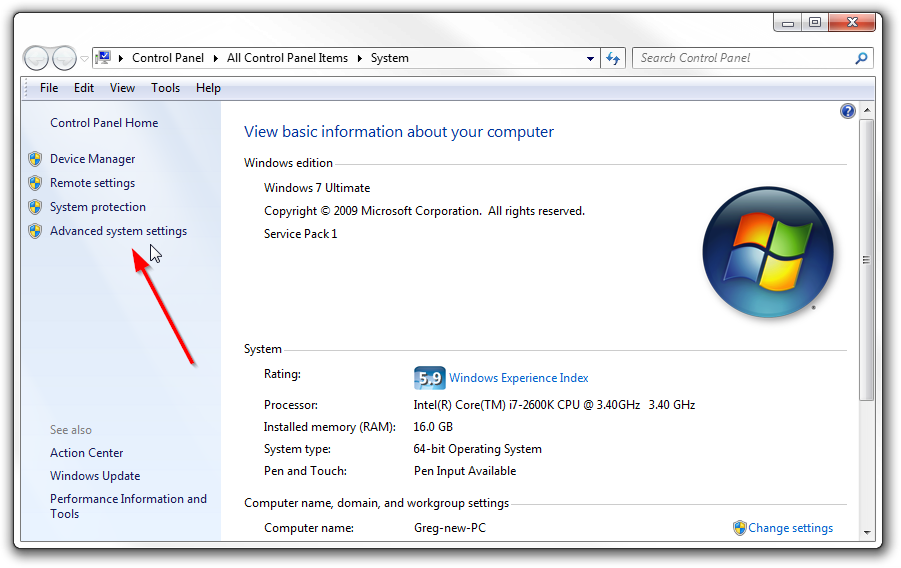Open Action Center link
Image resolution: width=901 pixels, height=568 pixels.
tap(87, 453)
